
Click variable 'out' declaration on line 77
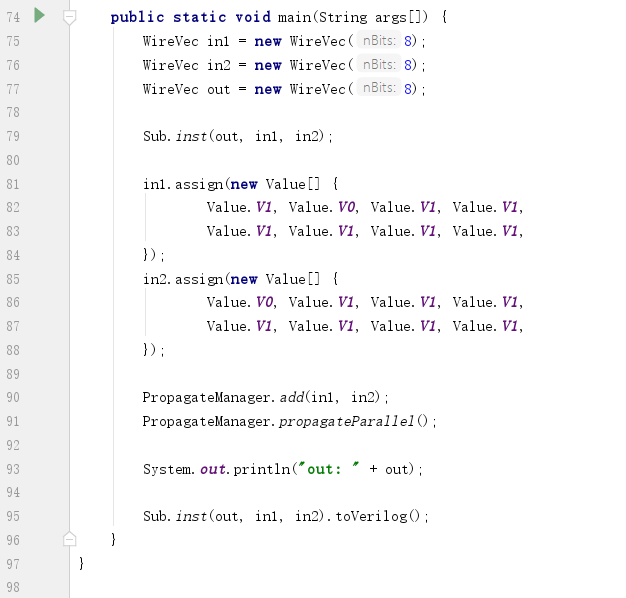(218, 89)
